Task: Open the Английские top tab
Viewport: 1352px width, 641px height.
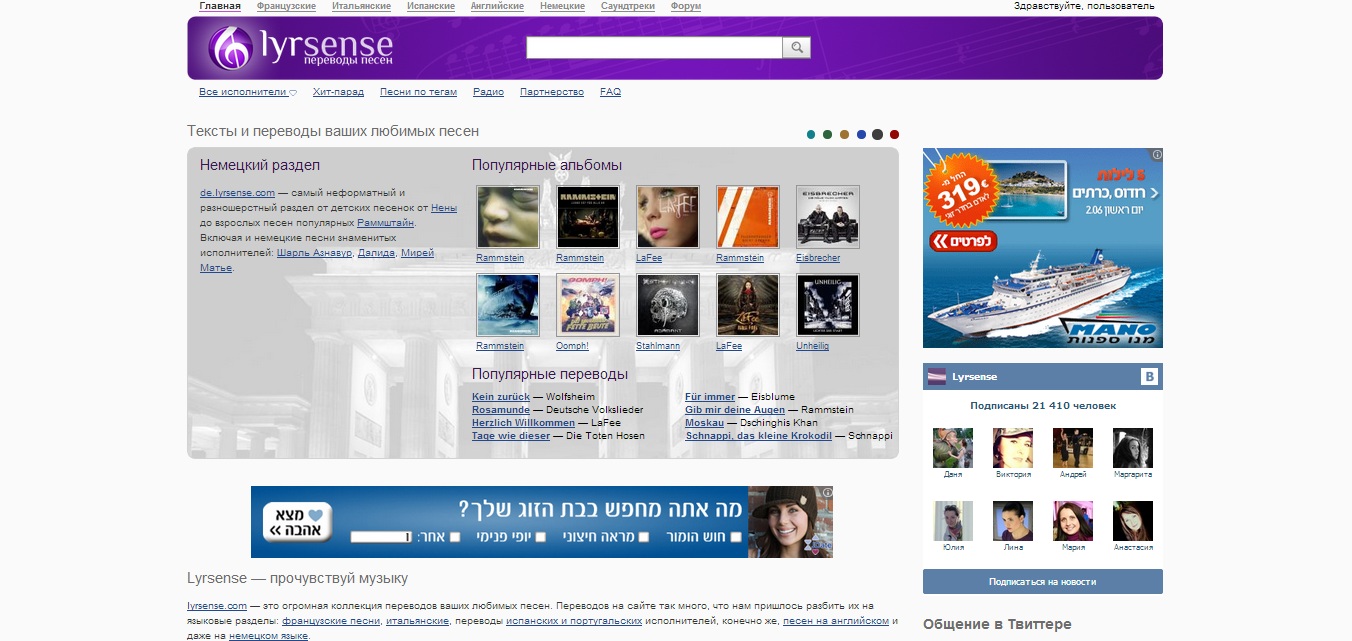Action: coord(497,6)
